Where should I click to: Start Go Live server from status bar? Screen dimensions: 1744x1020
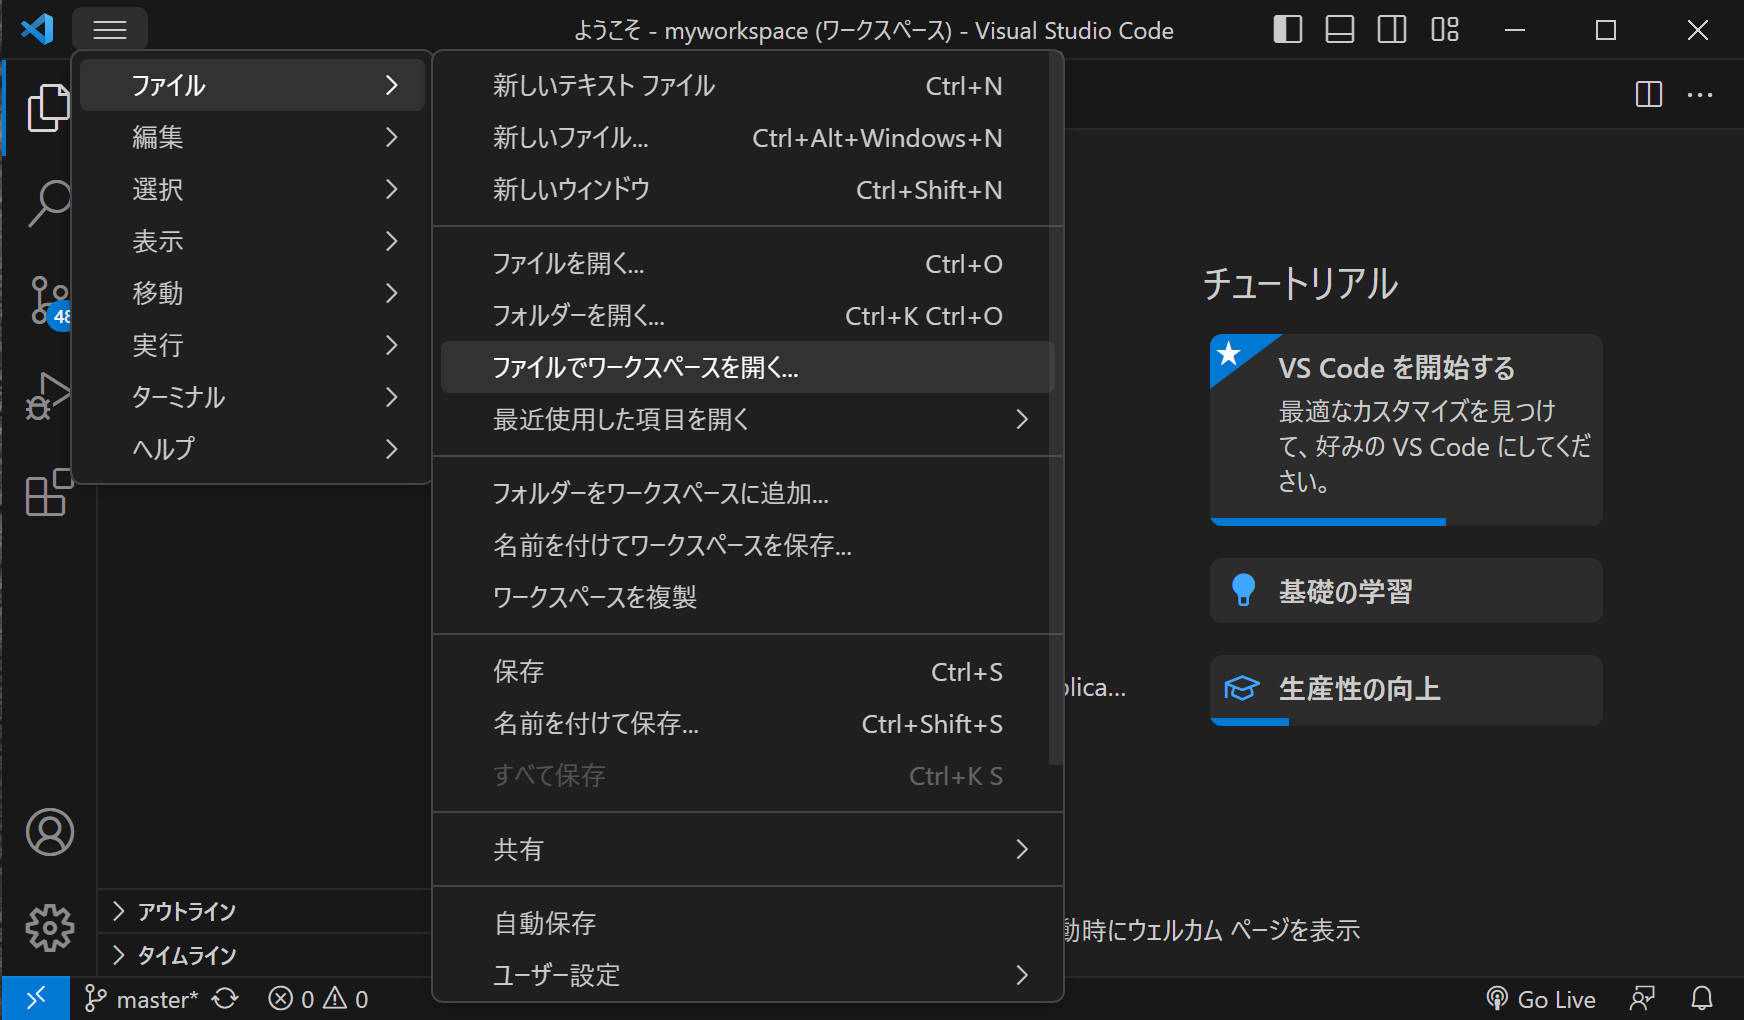(1541, 999)
